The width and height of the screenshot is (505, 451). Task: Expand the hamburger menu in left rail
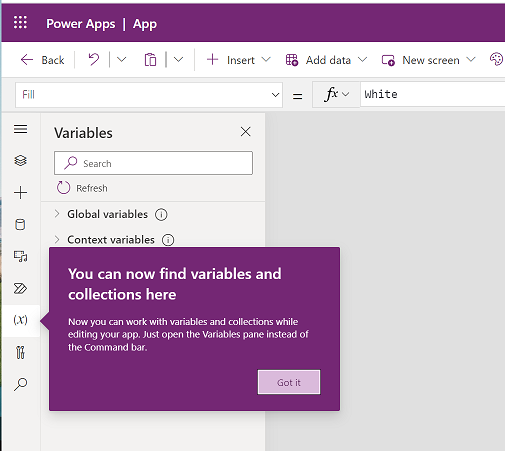[20, 129]
